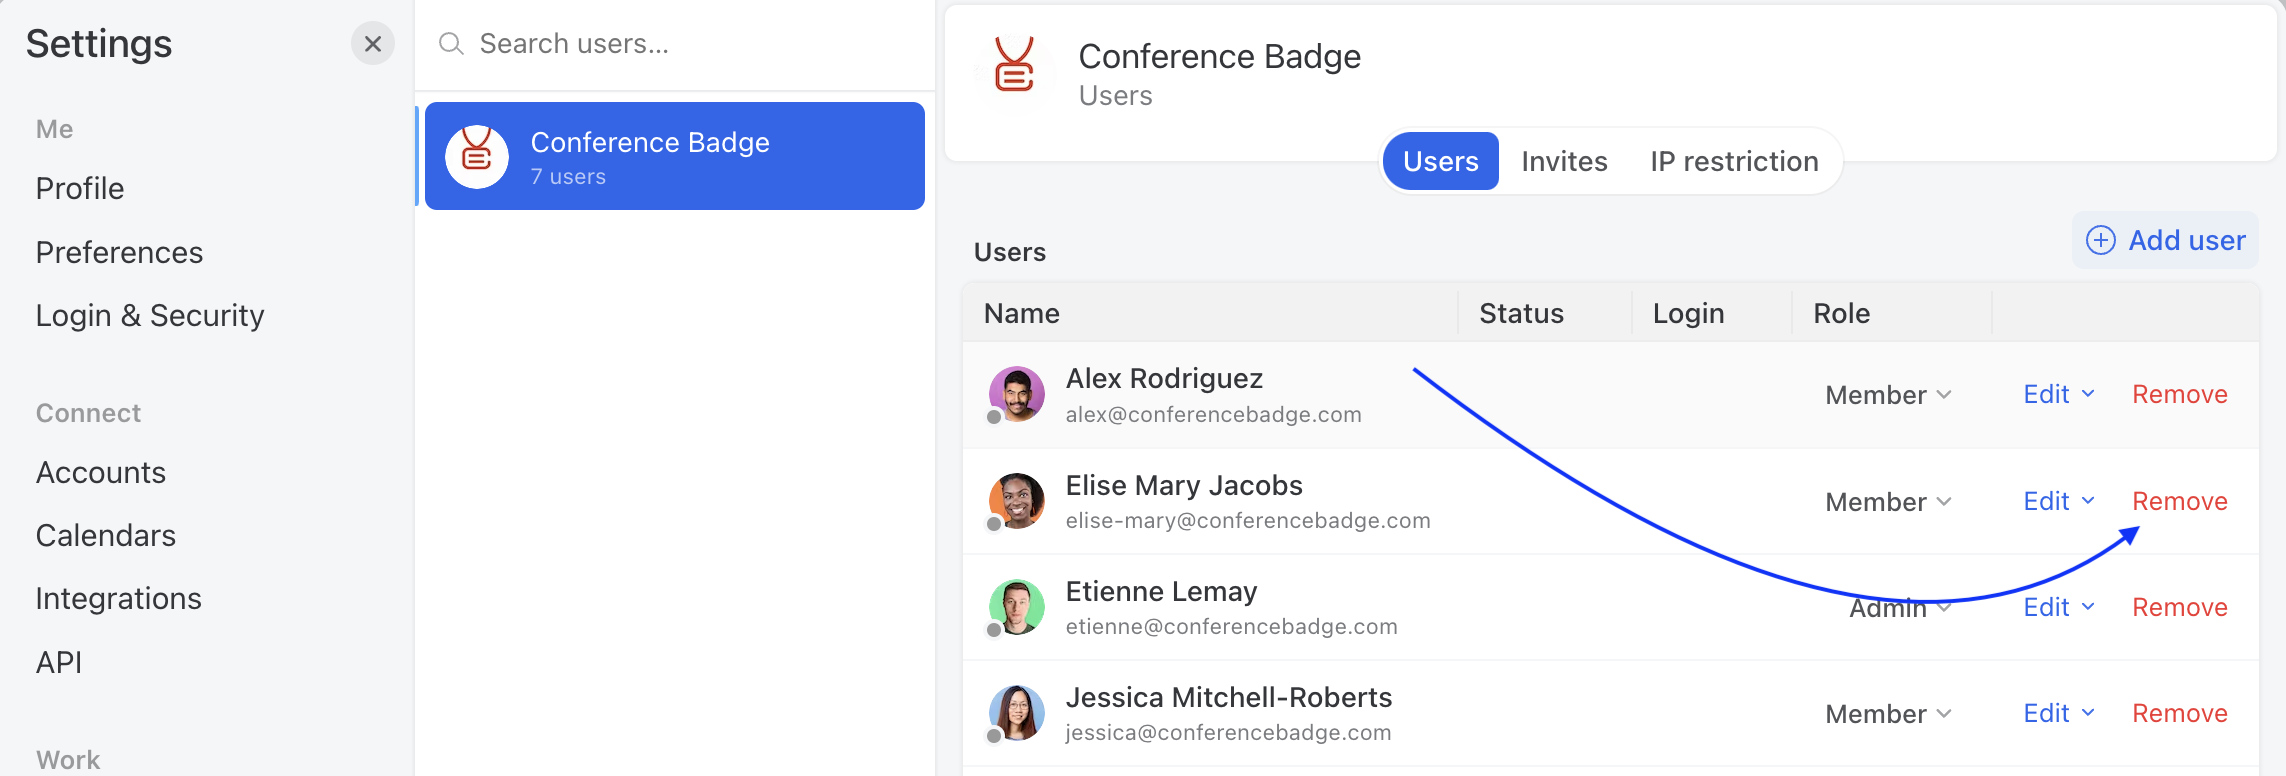Select the Conference Badge team with 7 users
This screenshot has width=2286, height=776.
point(675,156)
